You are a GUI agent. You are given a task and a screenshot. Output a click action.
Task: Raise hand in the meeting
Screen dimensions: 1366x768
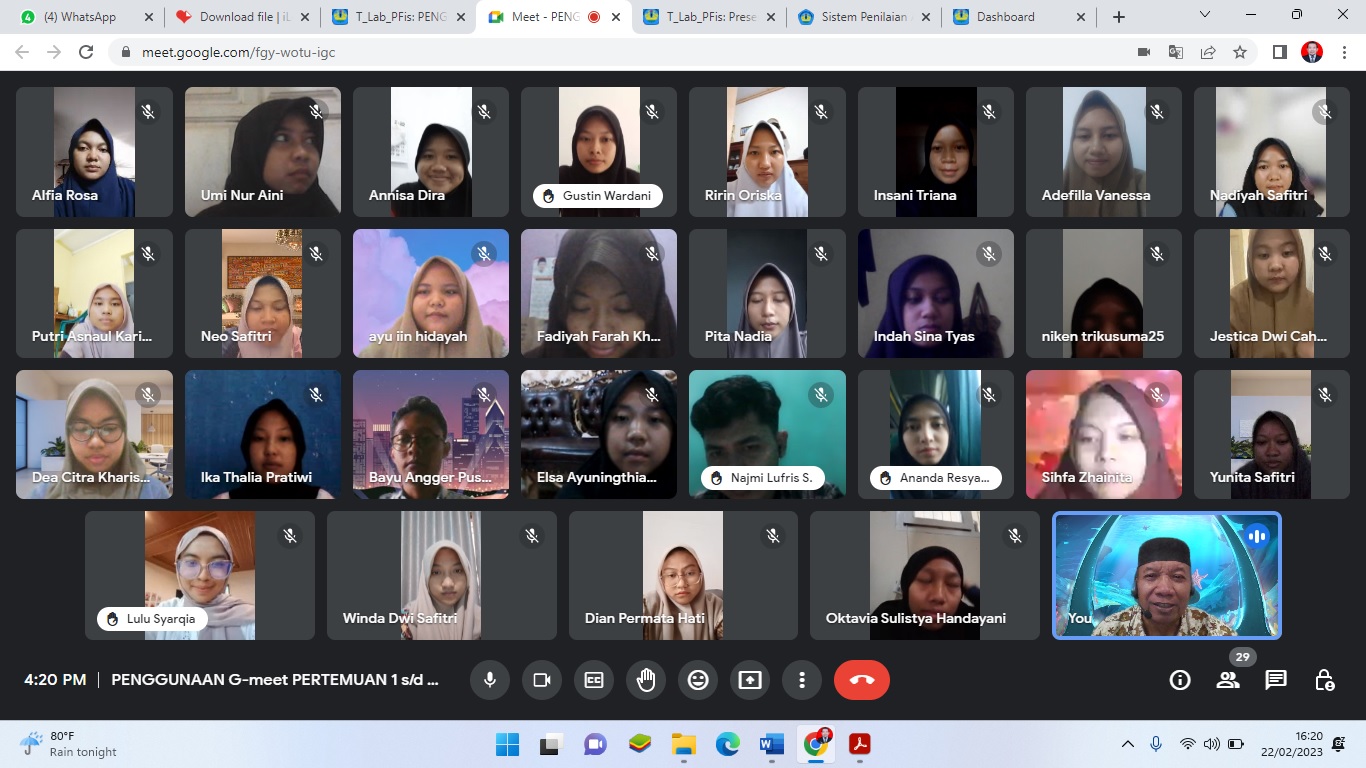[x=646, y=680]
